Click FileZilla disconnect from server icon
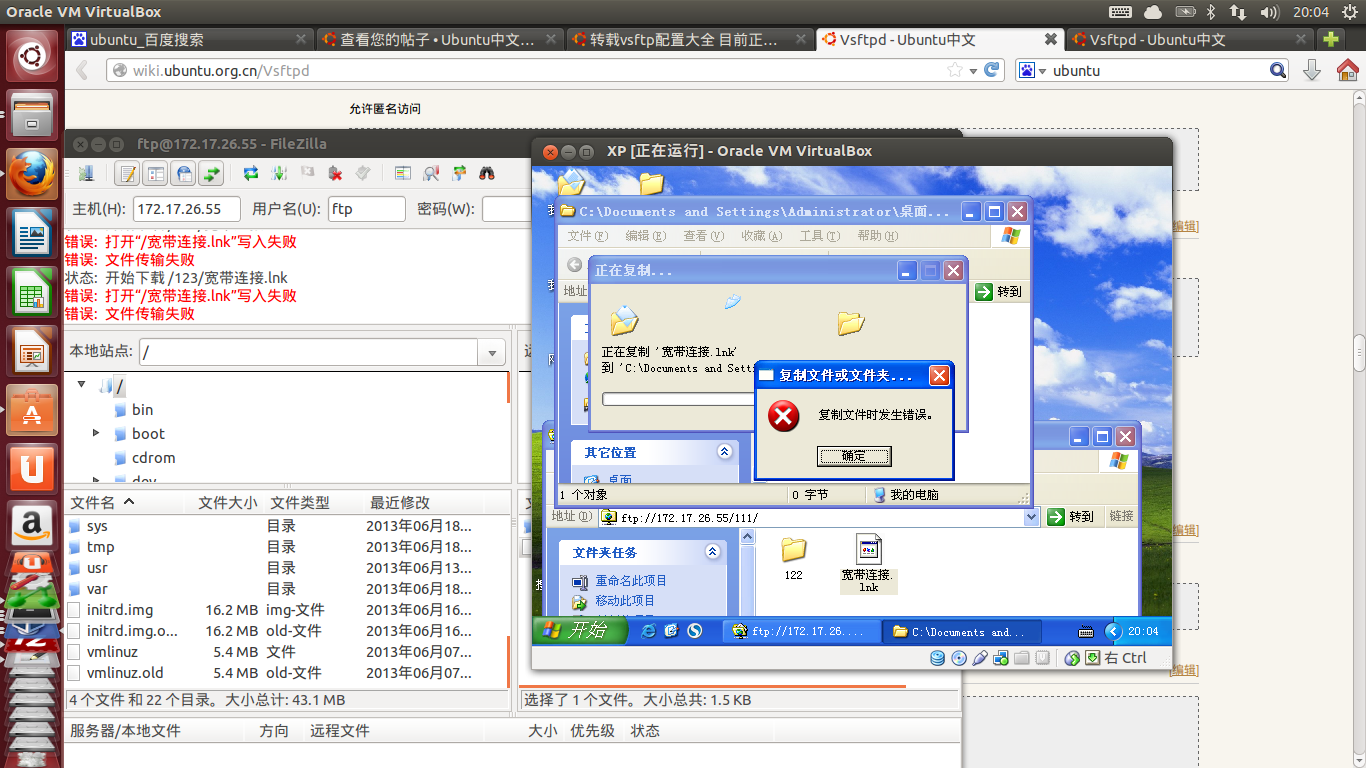The image size is (1366, 768). point(335,173)
